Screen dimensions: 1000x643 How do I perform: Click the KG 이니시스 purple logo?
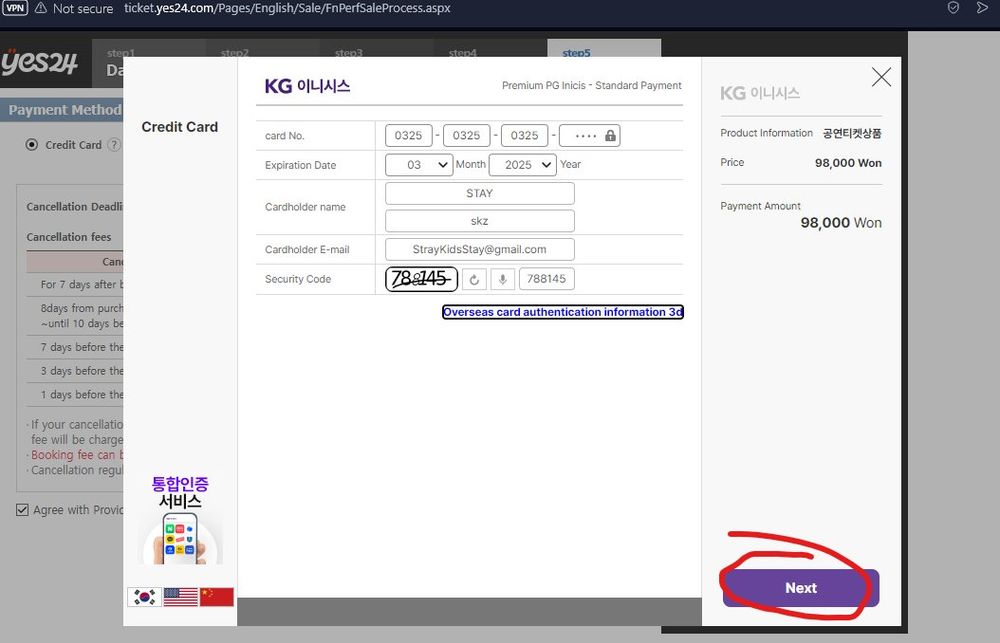click(307, 85)
